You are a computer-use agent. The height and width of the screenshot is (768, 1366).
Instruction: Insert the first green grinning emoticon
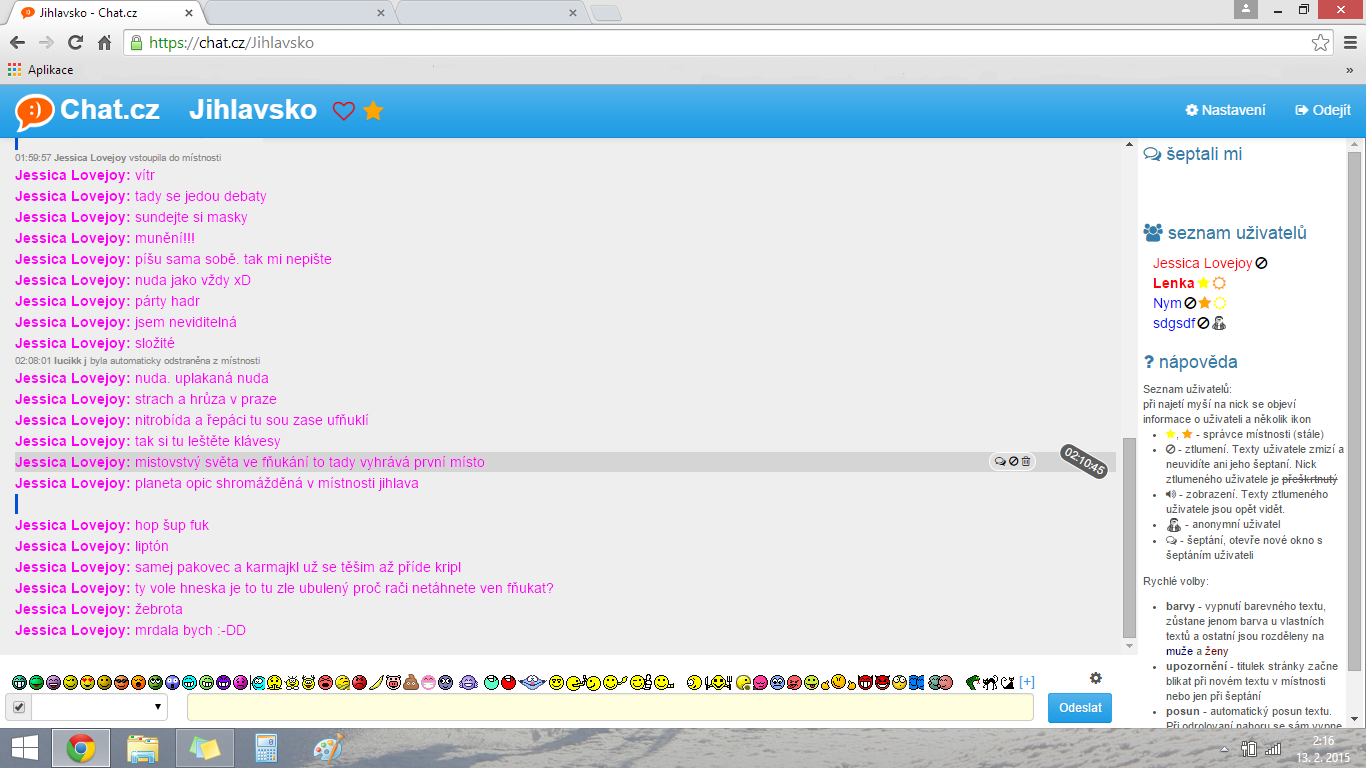click(x=20, y=682)
